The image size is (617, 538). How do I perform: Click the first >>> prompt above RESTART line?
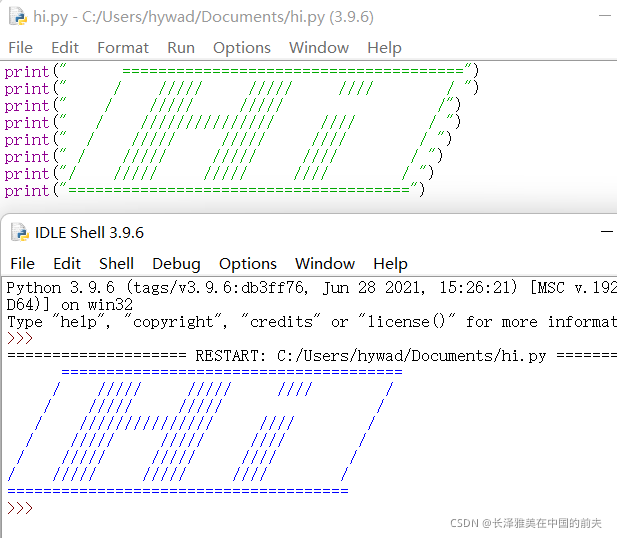tap(20, 338)
